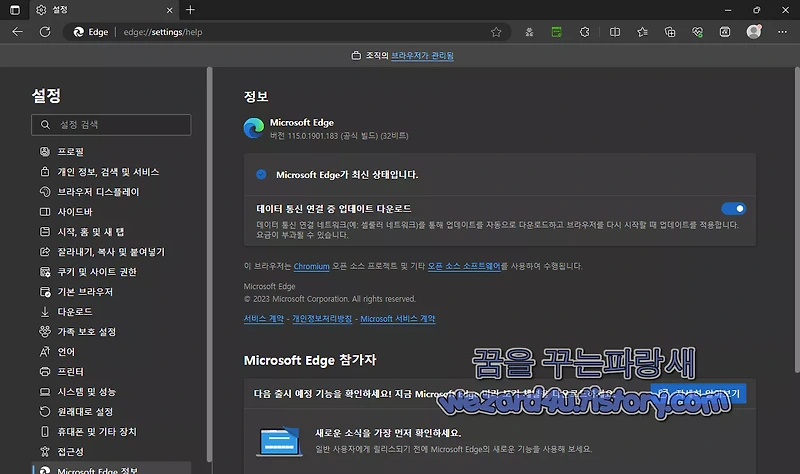Open the favorites list icon
The image size is (800, 474).
(x=642, y=32)
